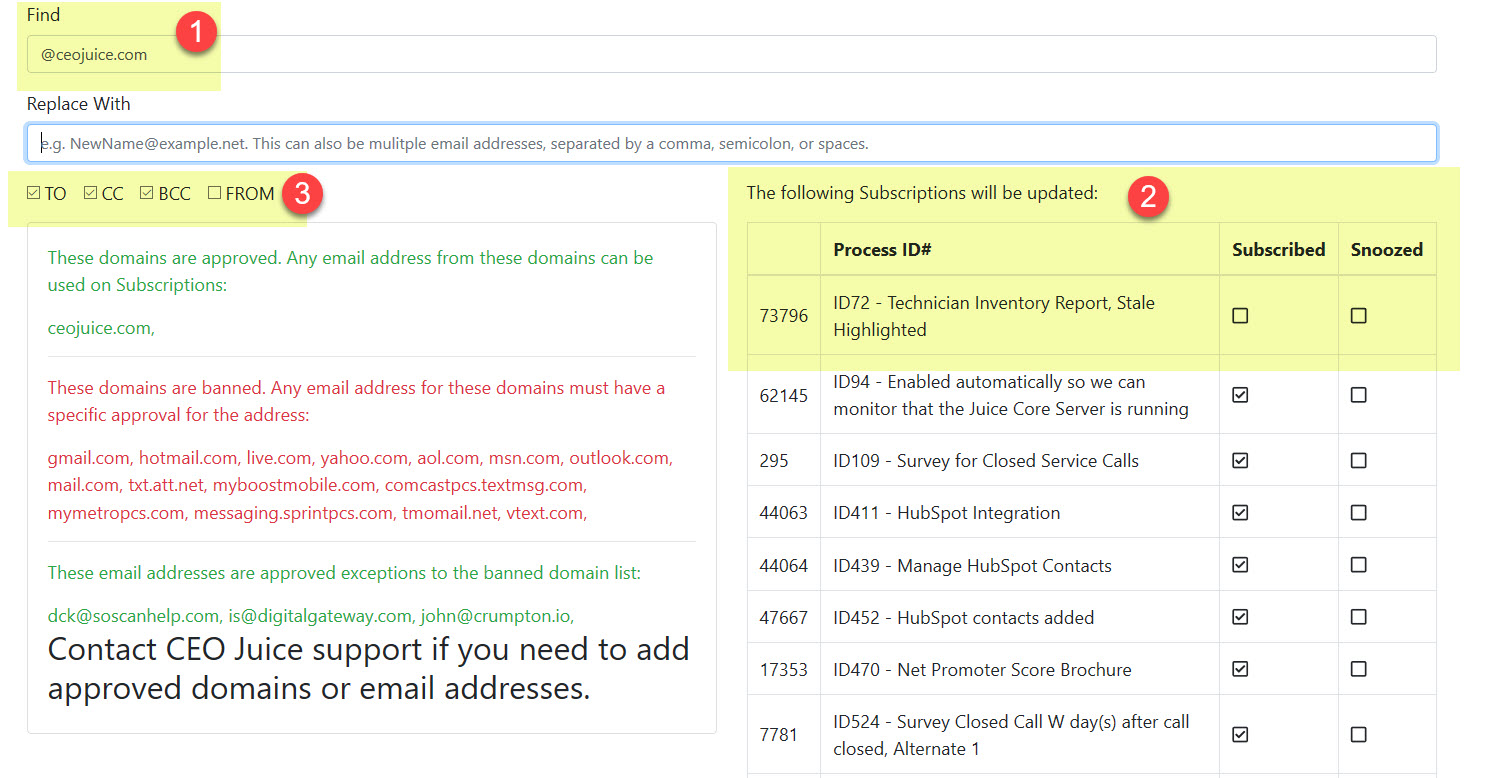
Task: Click banned domain comcastpcs.textmsg.com
Action: click(x=483, y=486)
